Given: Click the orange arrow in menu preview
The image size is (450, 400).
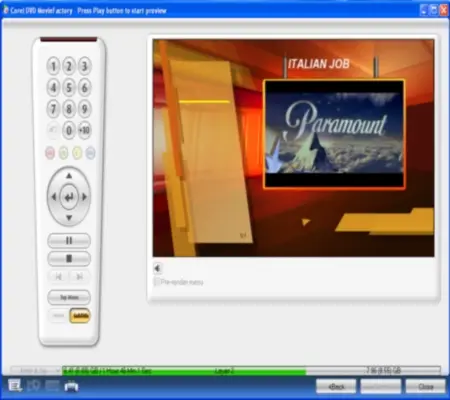Looking at the screenshot, I should [x=305, y=222].
